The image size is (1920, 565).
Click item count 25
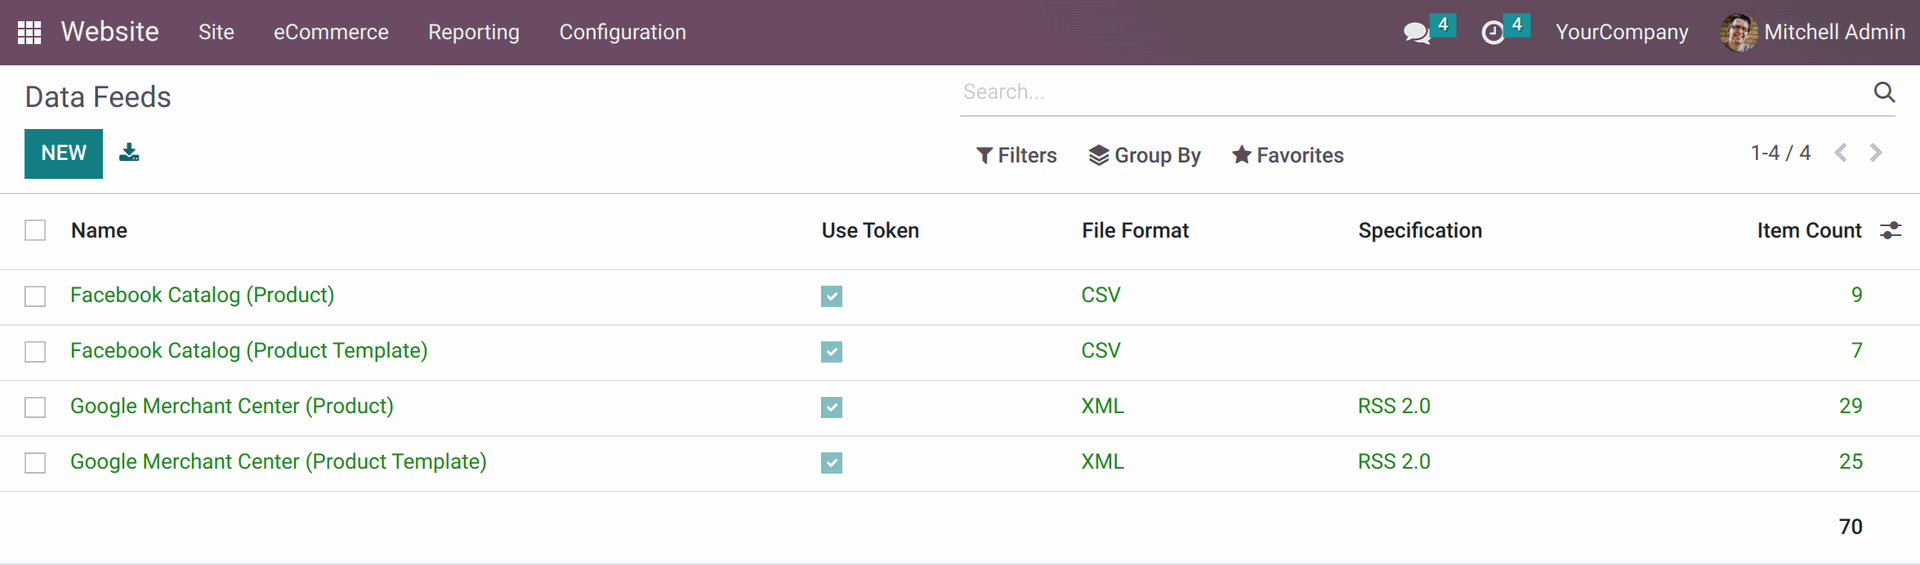coord(1851,462)
